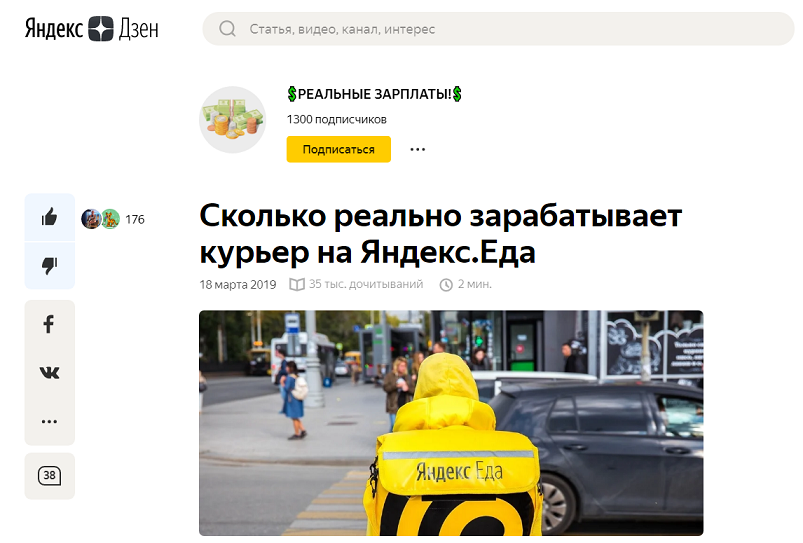Open more sharing options in sidebar
The width and height of the screenshot is (803, 543).
[49, 422]
